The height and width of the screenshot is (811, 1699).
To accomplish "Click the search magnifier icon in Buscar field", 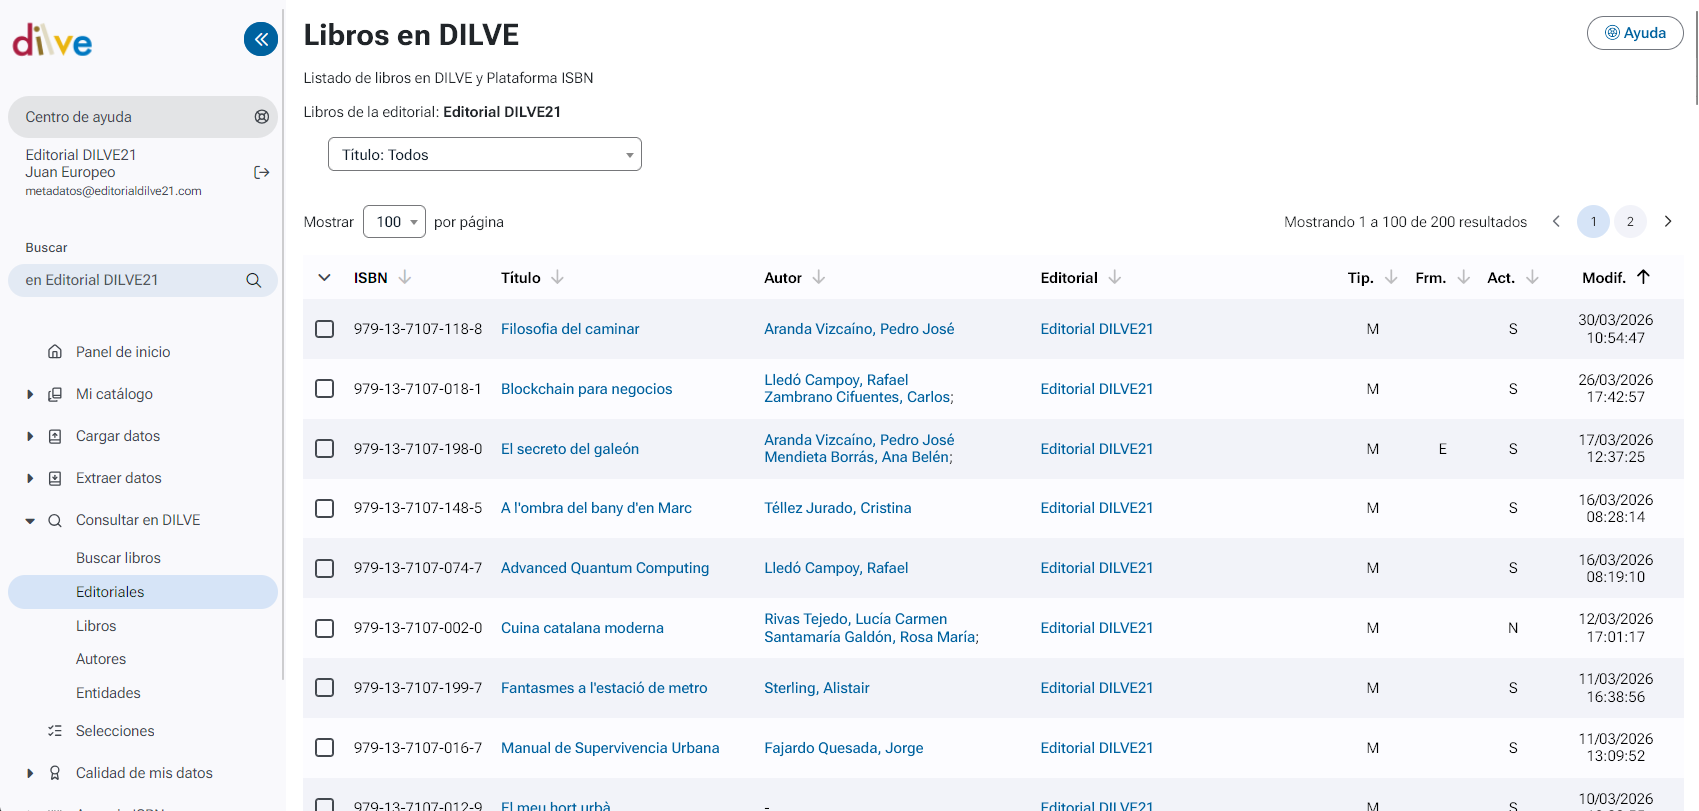I will [x=254, y=280].
